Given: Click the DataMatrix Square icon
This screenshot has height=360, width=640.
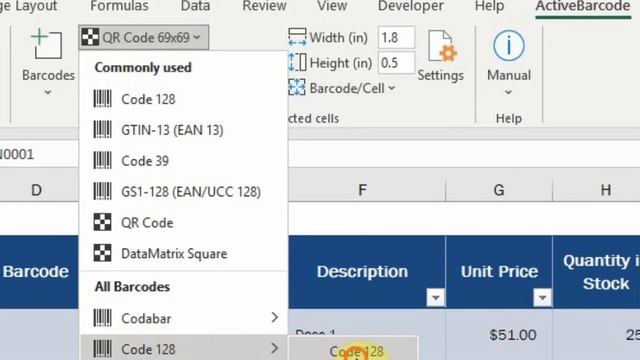Looking at the screenshot, I should coord(102,253).
